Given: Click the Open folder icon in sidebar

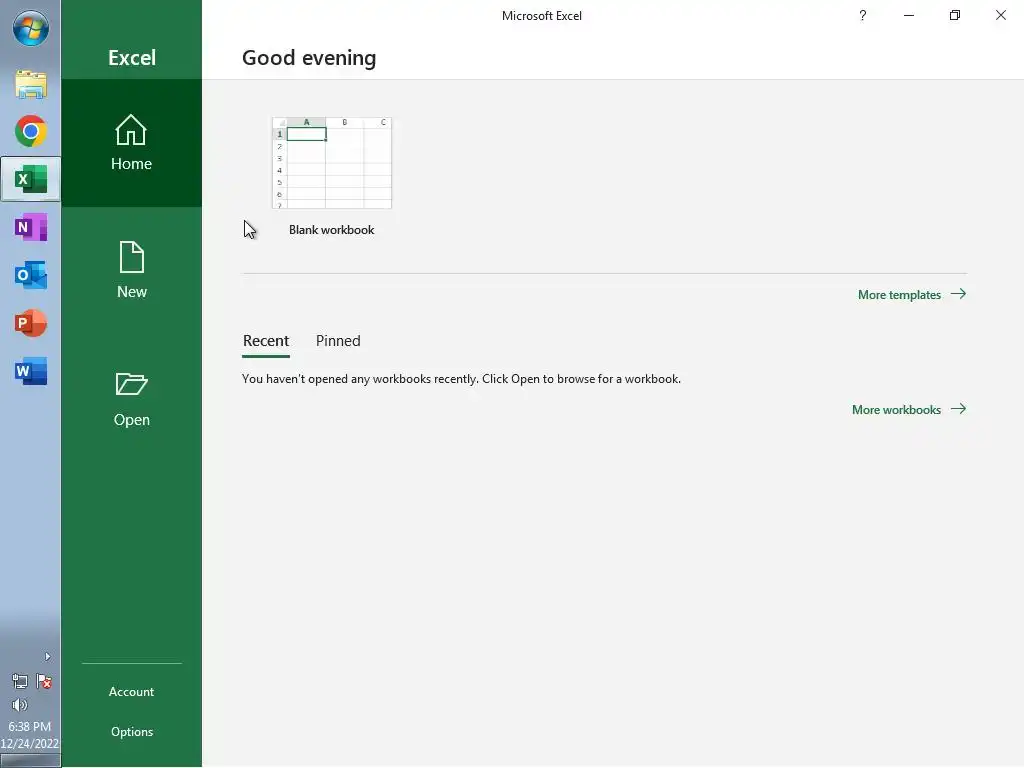Looking at the screenshot, I should (131, 384).
